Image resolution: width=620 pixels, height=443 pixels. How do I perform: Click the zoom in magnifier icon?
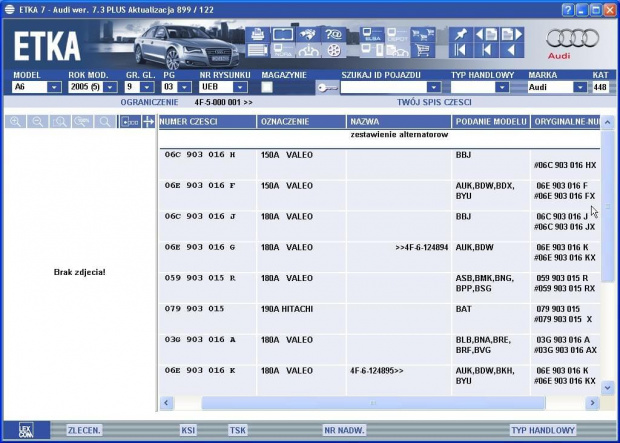[x=16, y=122]
